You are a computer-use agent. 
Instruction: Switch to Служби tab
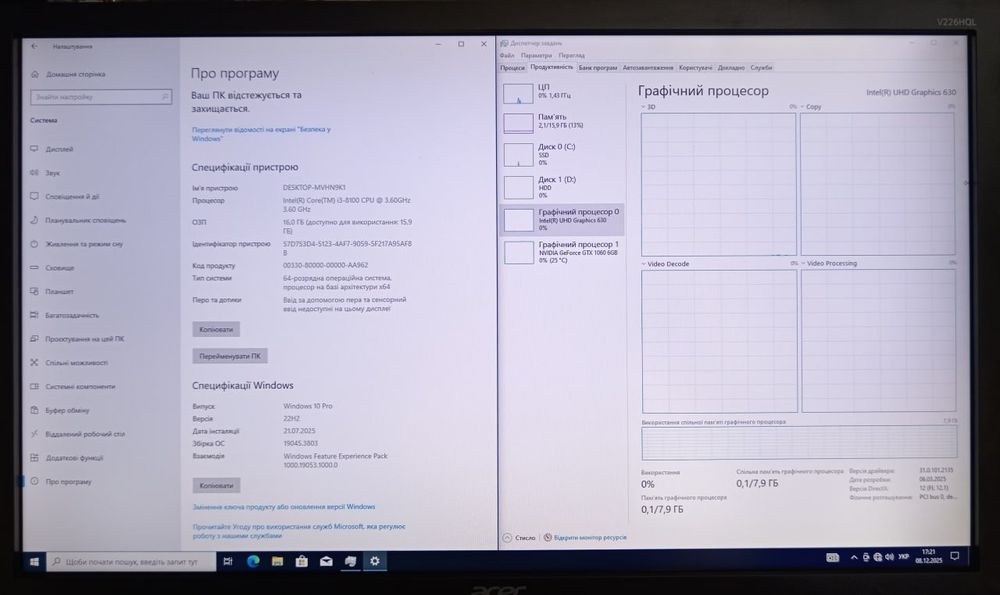(761, 68)
